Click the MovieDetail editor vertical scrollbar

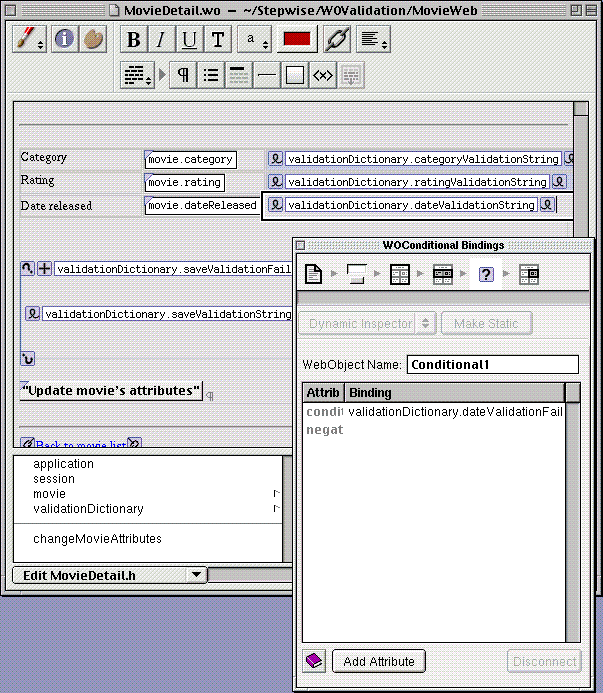580,170
